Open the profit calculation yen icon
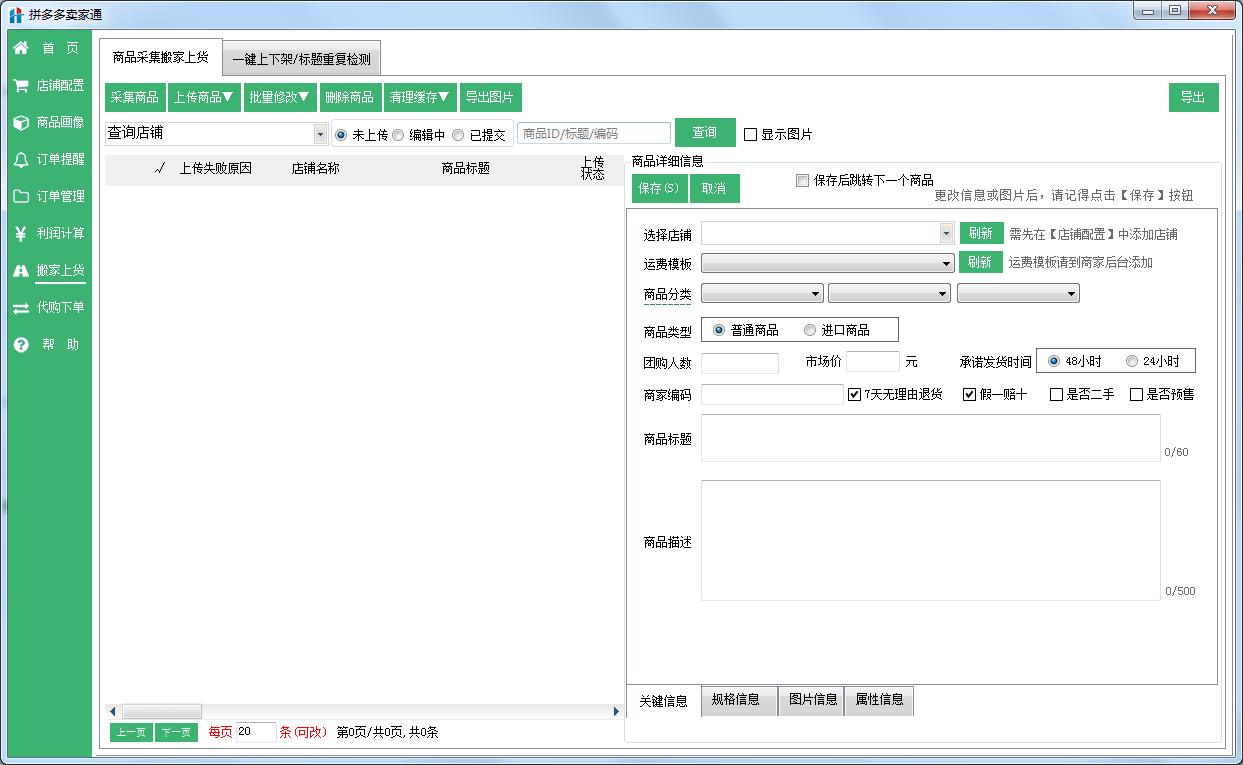This screenshot has height=765, width=1243. point(21,233)
